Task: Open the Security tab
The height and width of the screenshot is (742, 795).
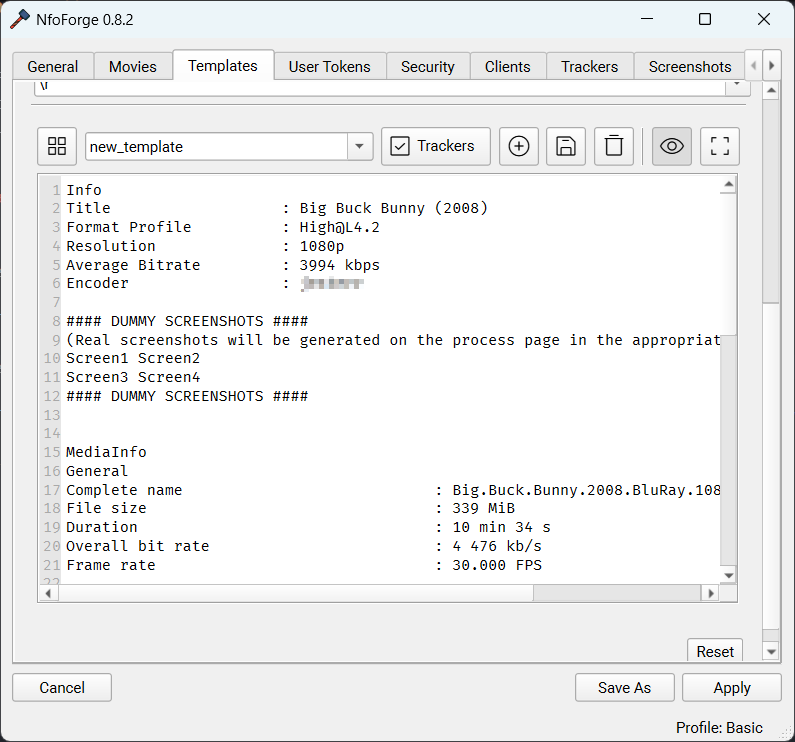Action: click(x=428, y=66)
